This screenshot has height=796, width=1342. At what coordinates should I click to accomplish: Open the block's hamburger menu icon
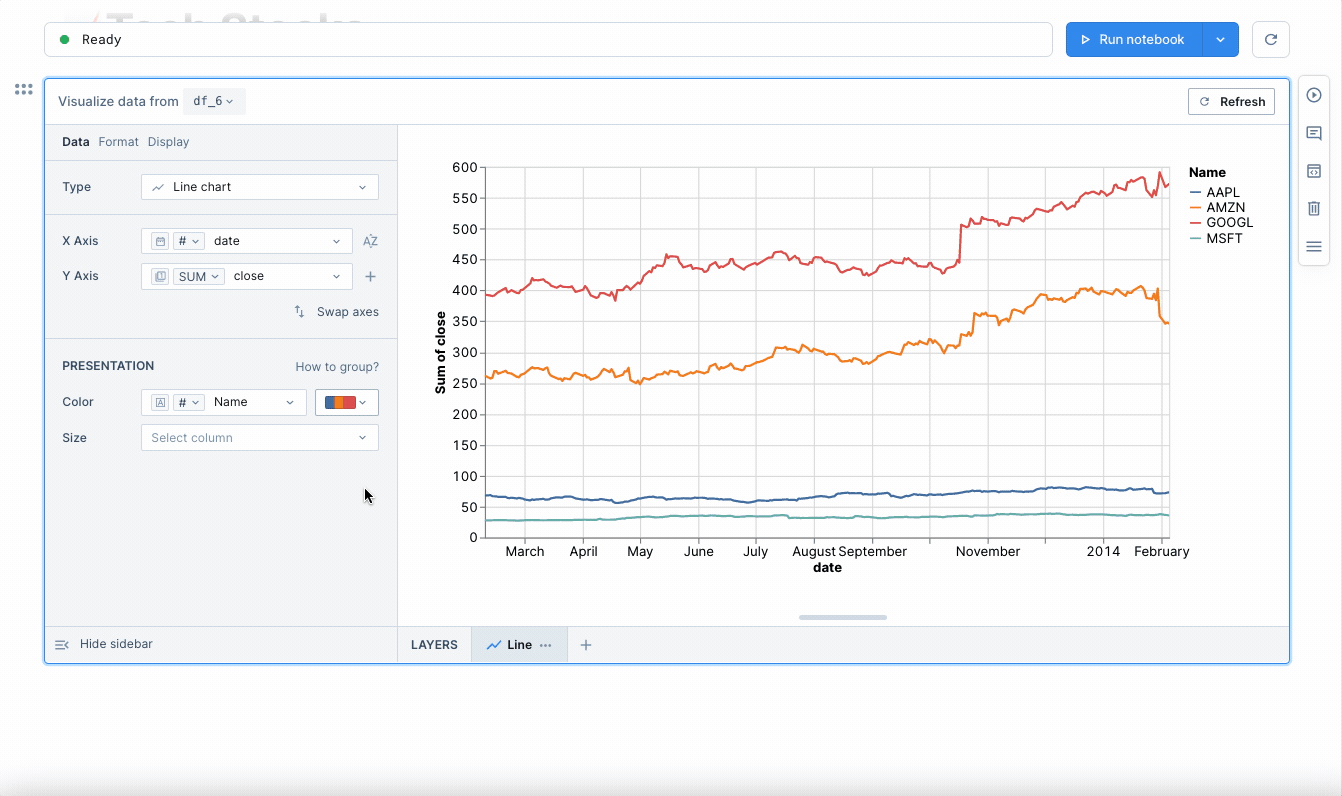click(1314, 247)
